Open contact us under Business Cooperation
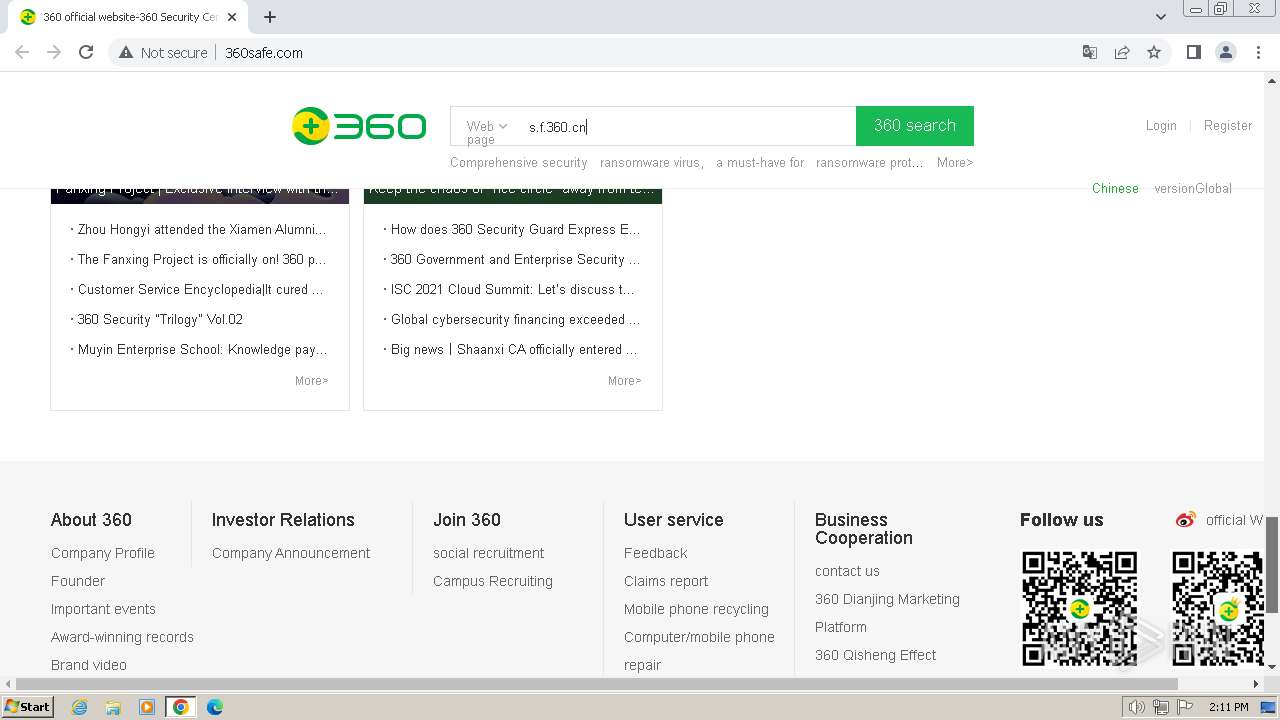1280x720 pixels. pyautogui.click(x=847, y=571)
